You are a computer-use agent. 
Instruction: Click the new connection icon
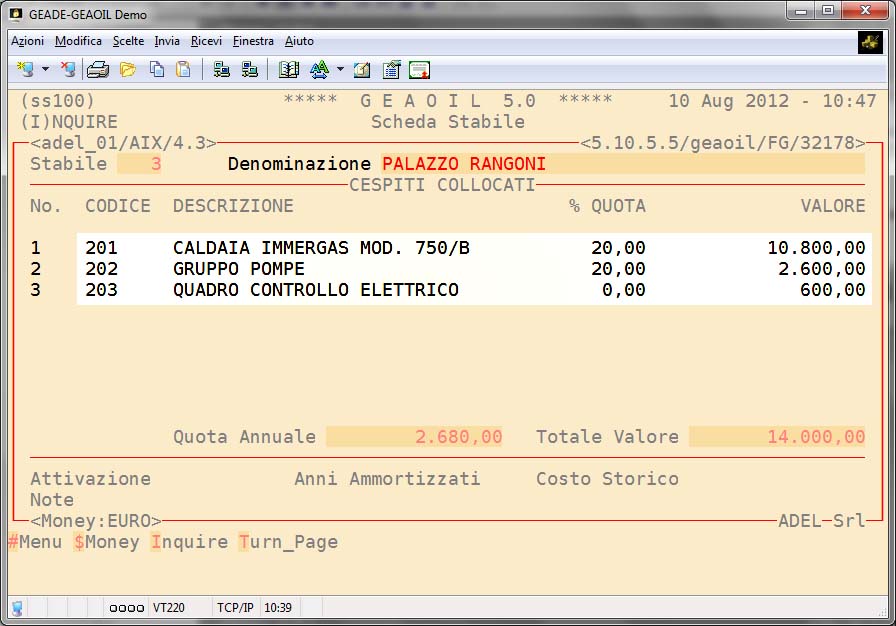(x=24, y=70)
